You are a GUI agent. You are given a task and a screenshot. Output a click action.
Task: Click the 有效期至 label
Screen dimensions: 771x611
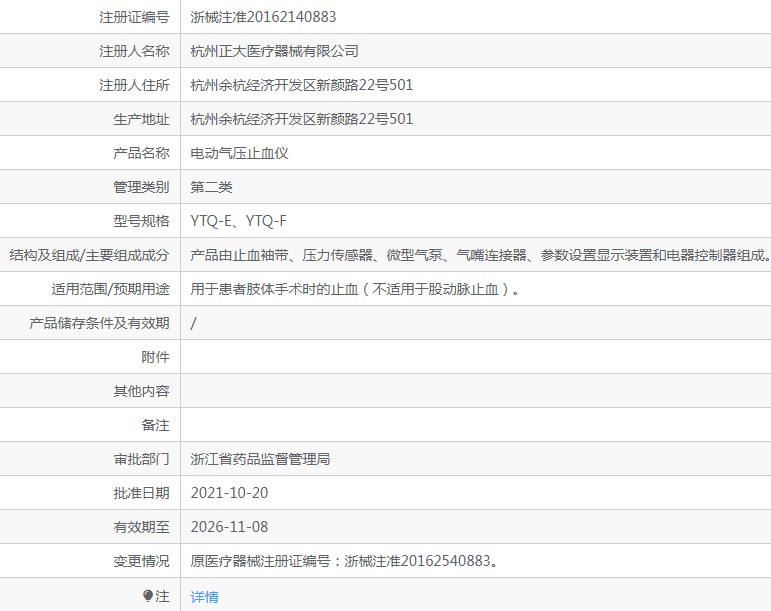141,527
